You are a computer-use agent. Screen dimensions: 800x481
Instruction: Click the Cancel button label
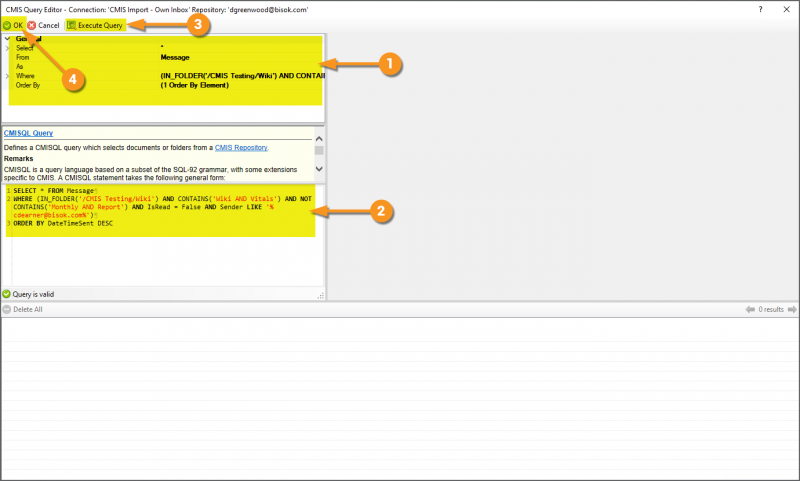(x=48, y=25)
